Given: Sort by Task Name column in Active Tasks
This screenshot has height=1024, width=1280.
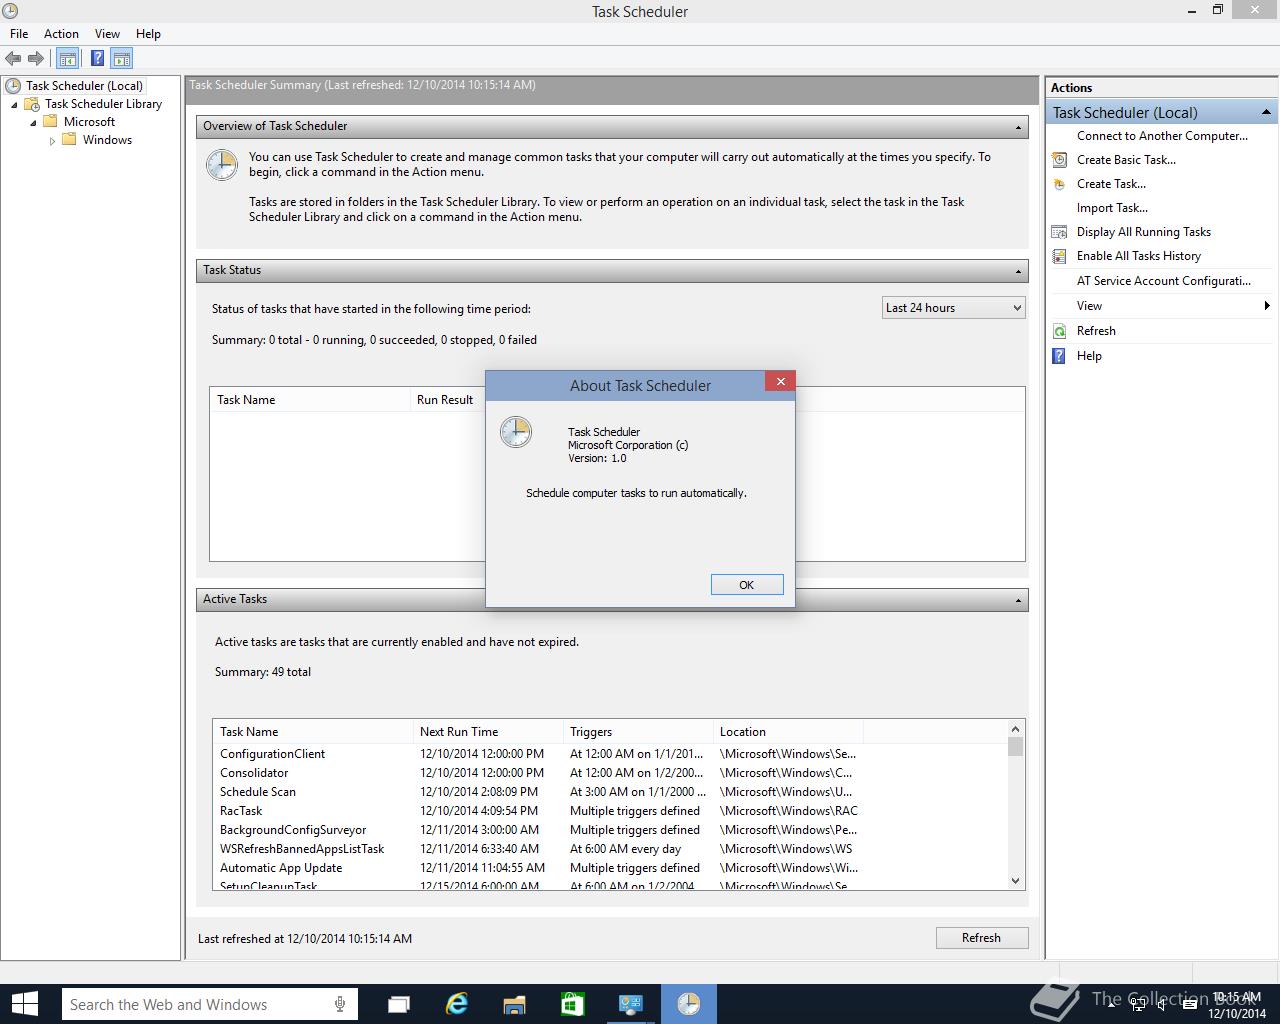Looking at the screenshot, I should pyautogui.click(x=313, y=732).
